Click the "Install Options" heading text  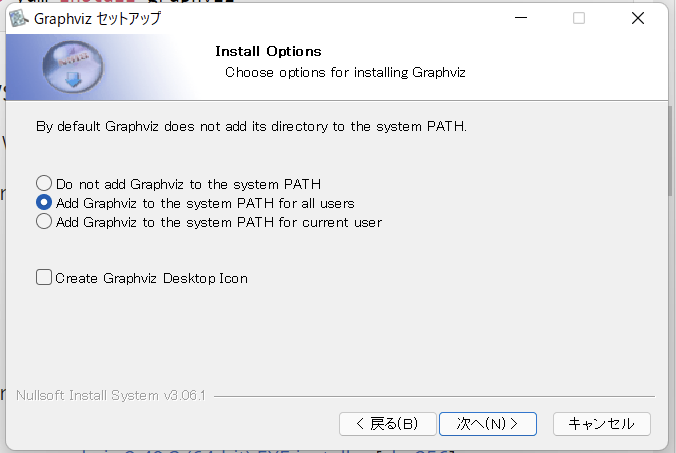(x=268, y=51)
